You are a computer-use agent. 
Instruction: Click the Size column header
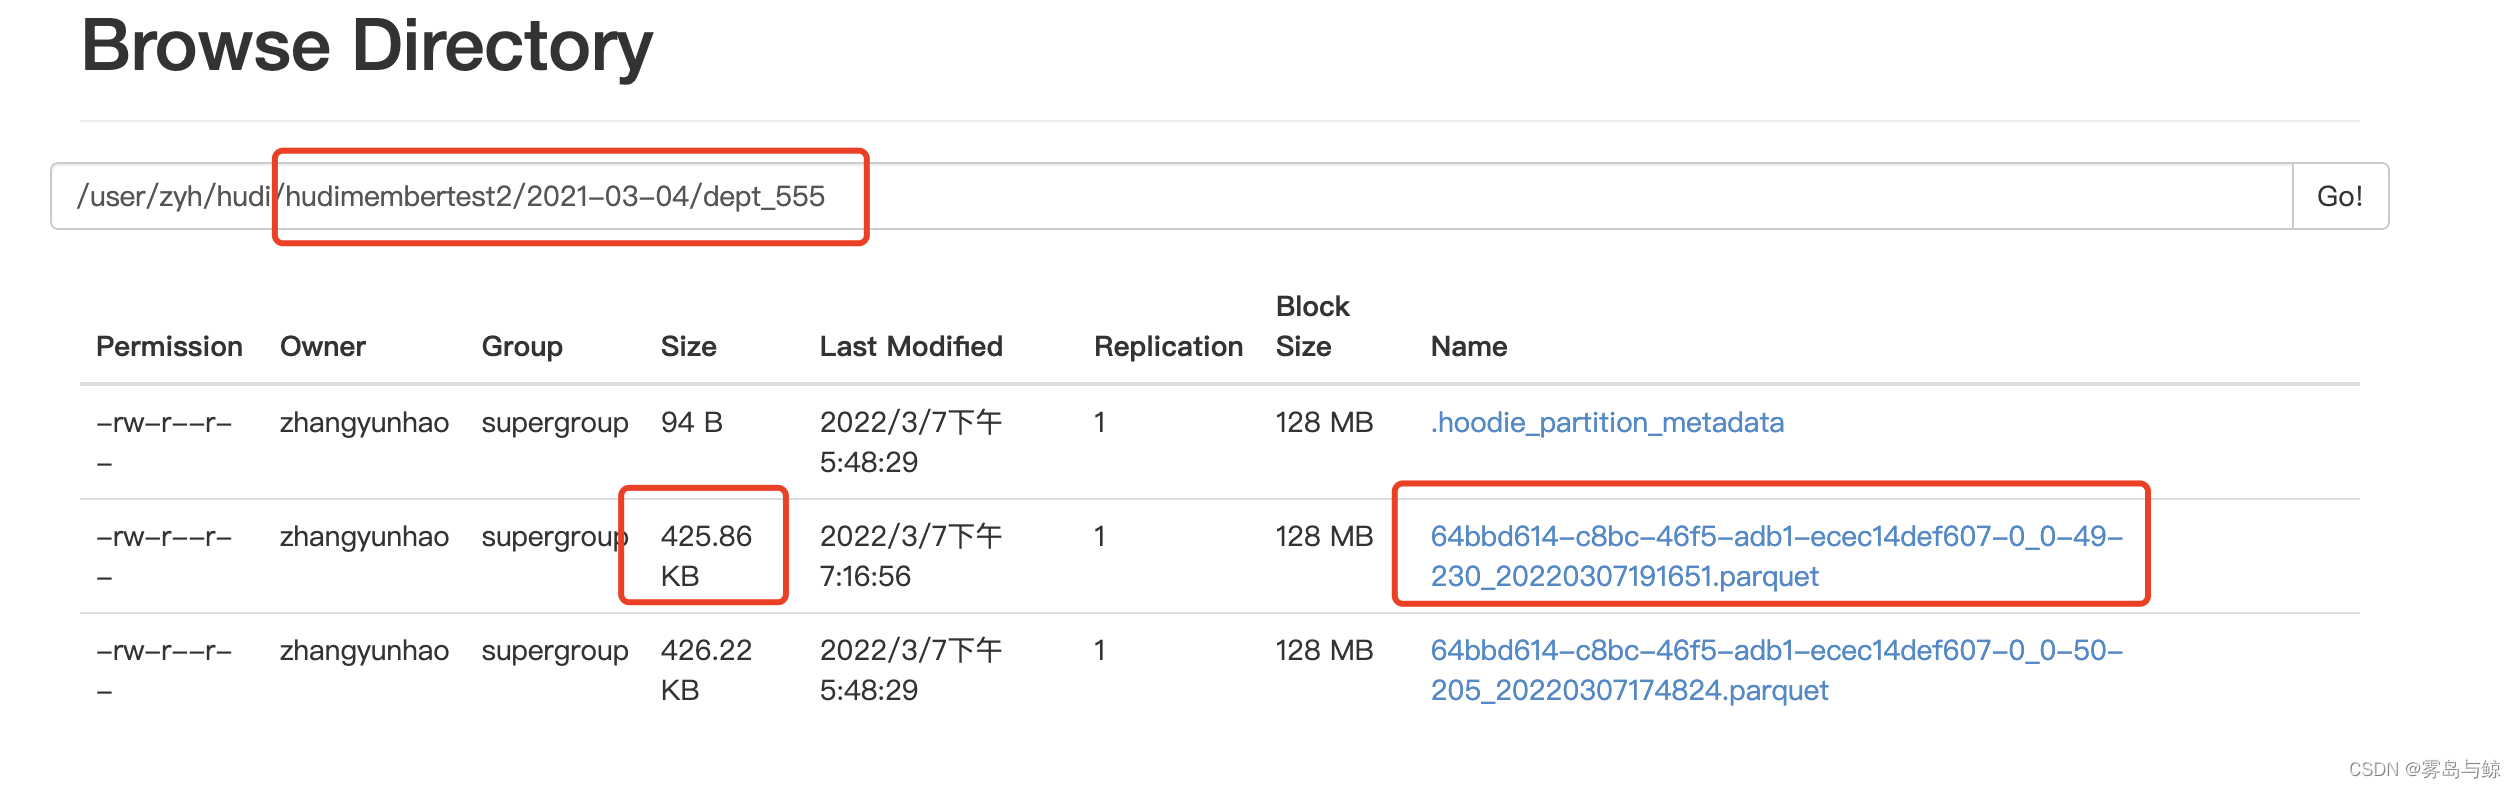(688, 347)
